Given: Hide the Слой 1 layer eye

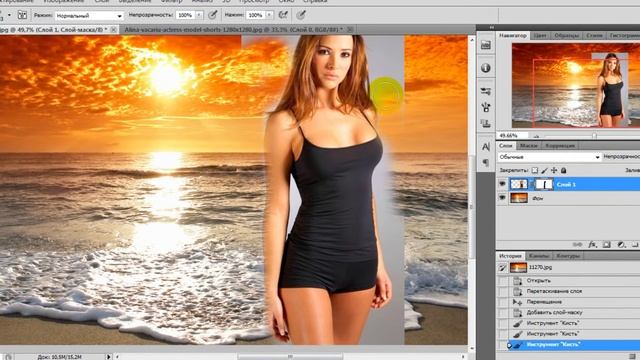Looking at the screenshot, I should 502,184.
